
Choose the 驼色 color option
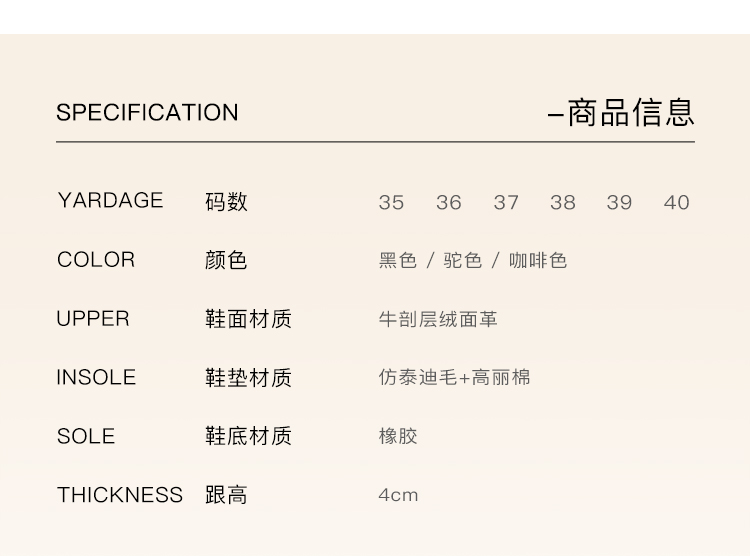(x=462, y=261)
